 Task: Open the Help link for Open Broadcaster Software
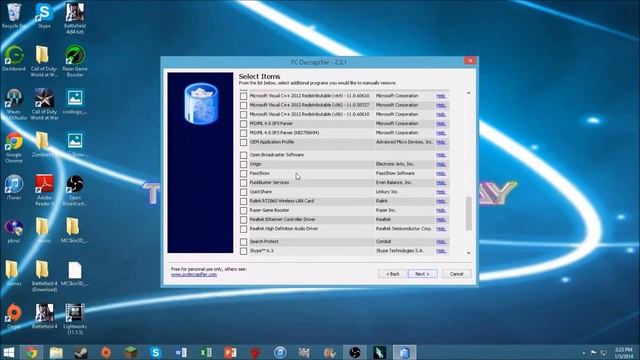[441, 155]
